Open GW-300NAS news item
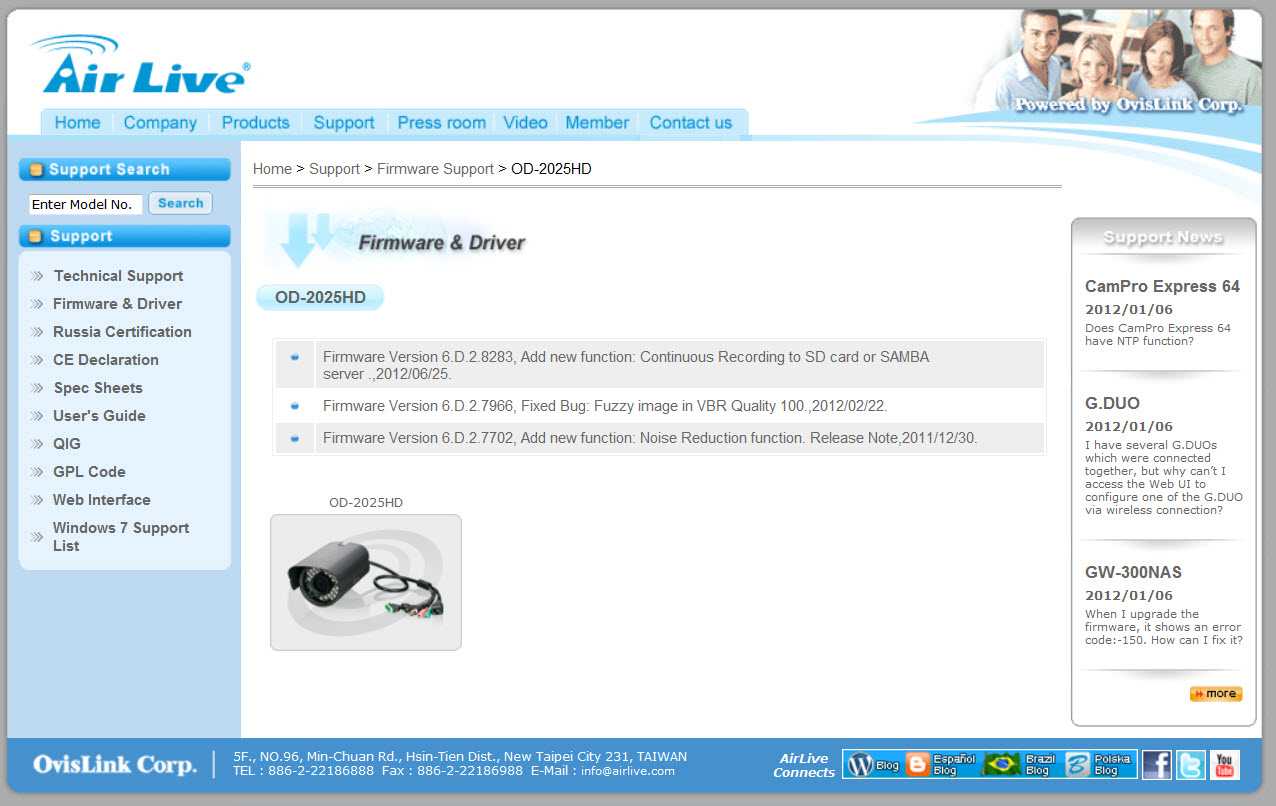Screen dimensions: 1276x806 tap(1133, 572)
